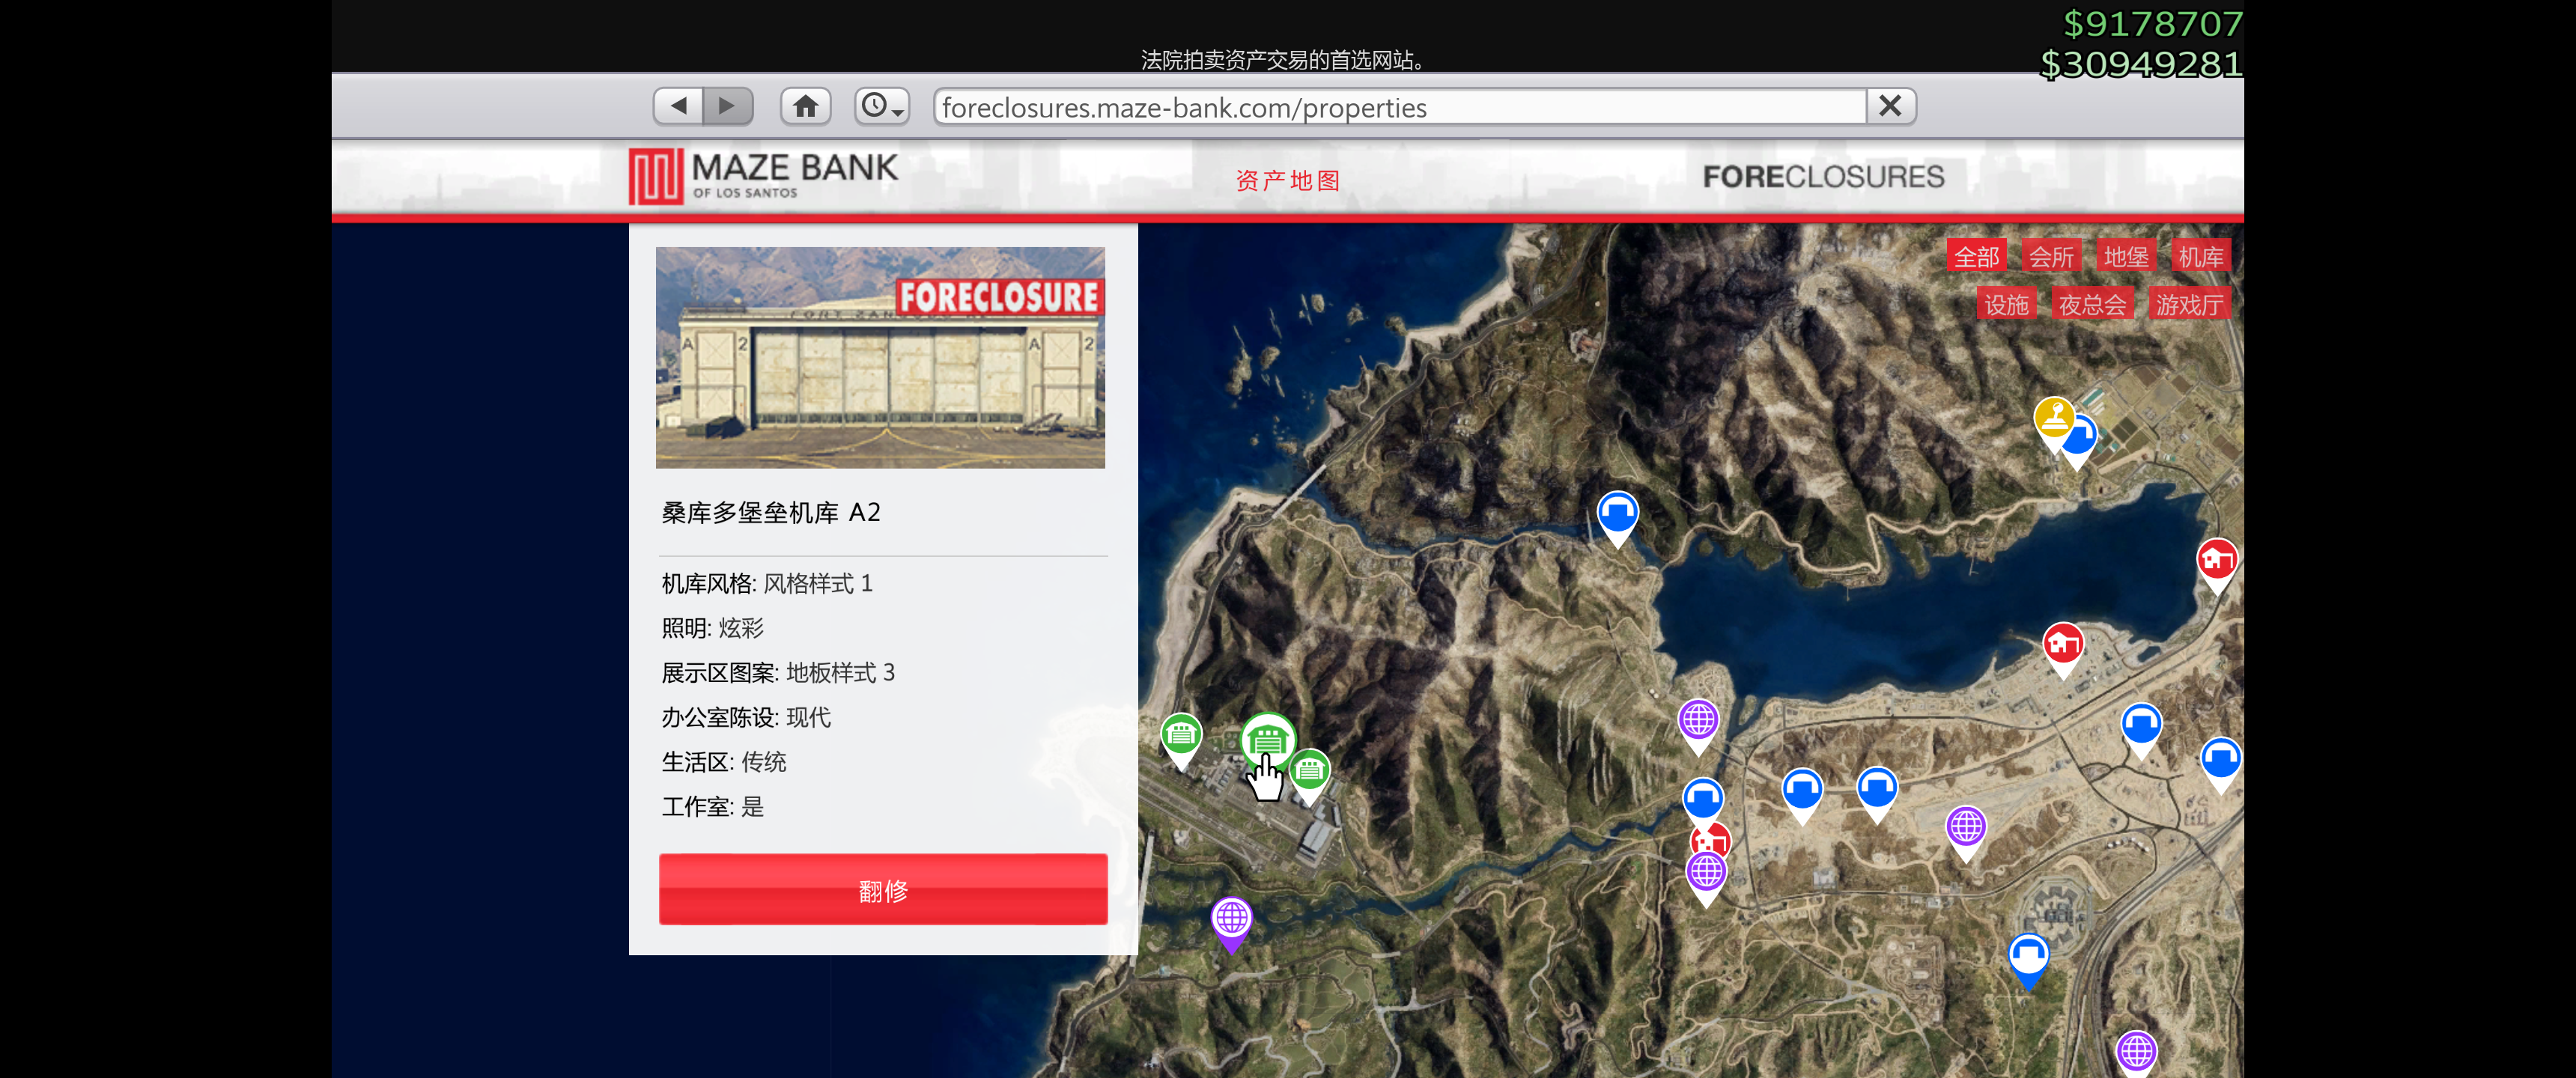Select the yellow stamp pin northeast of the lake
Viewport: 2576px width, 1078px height.
[2054, 421]
